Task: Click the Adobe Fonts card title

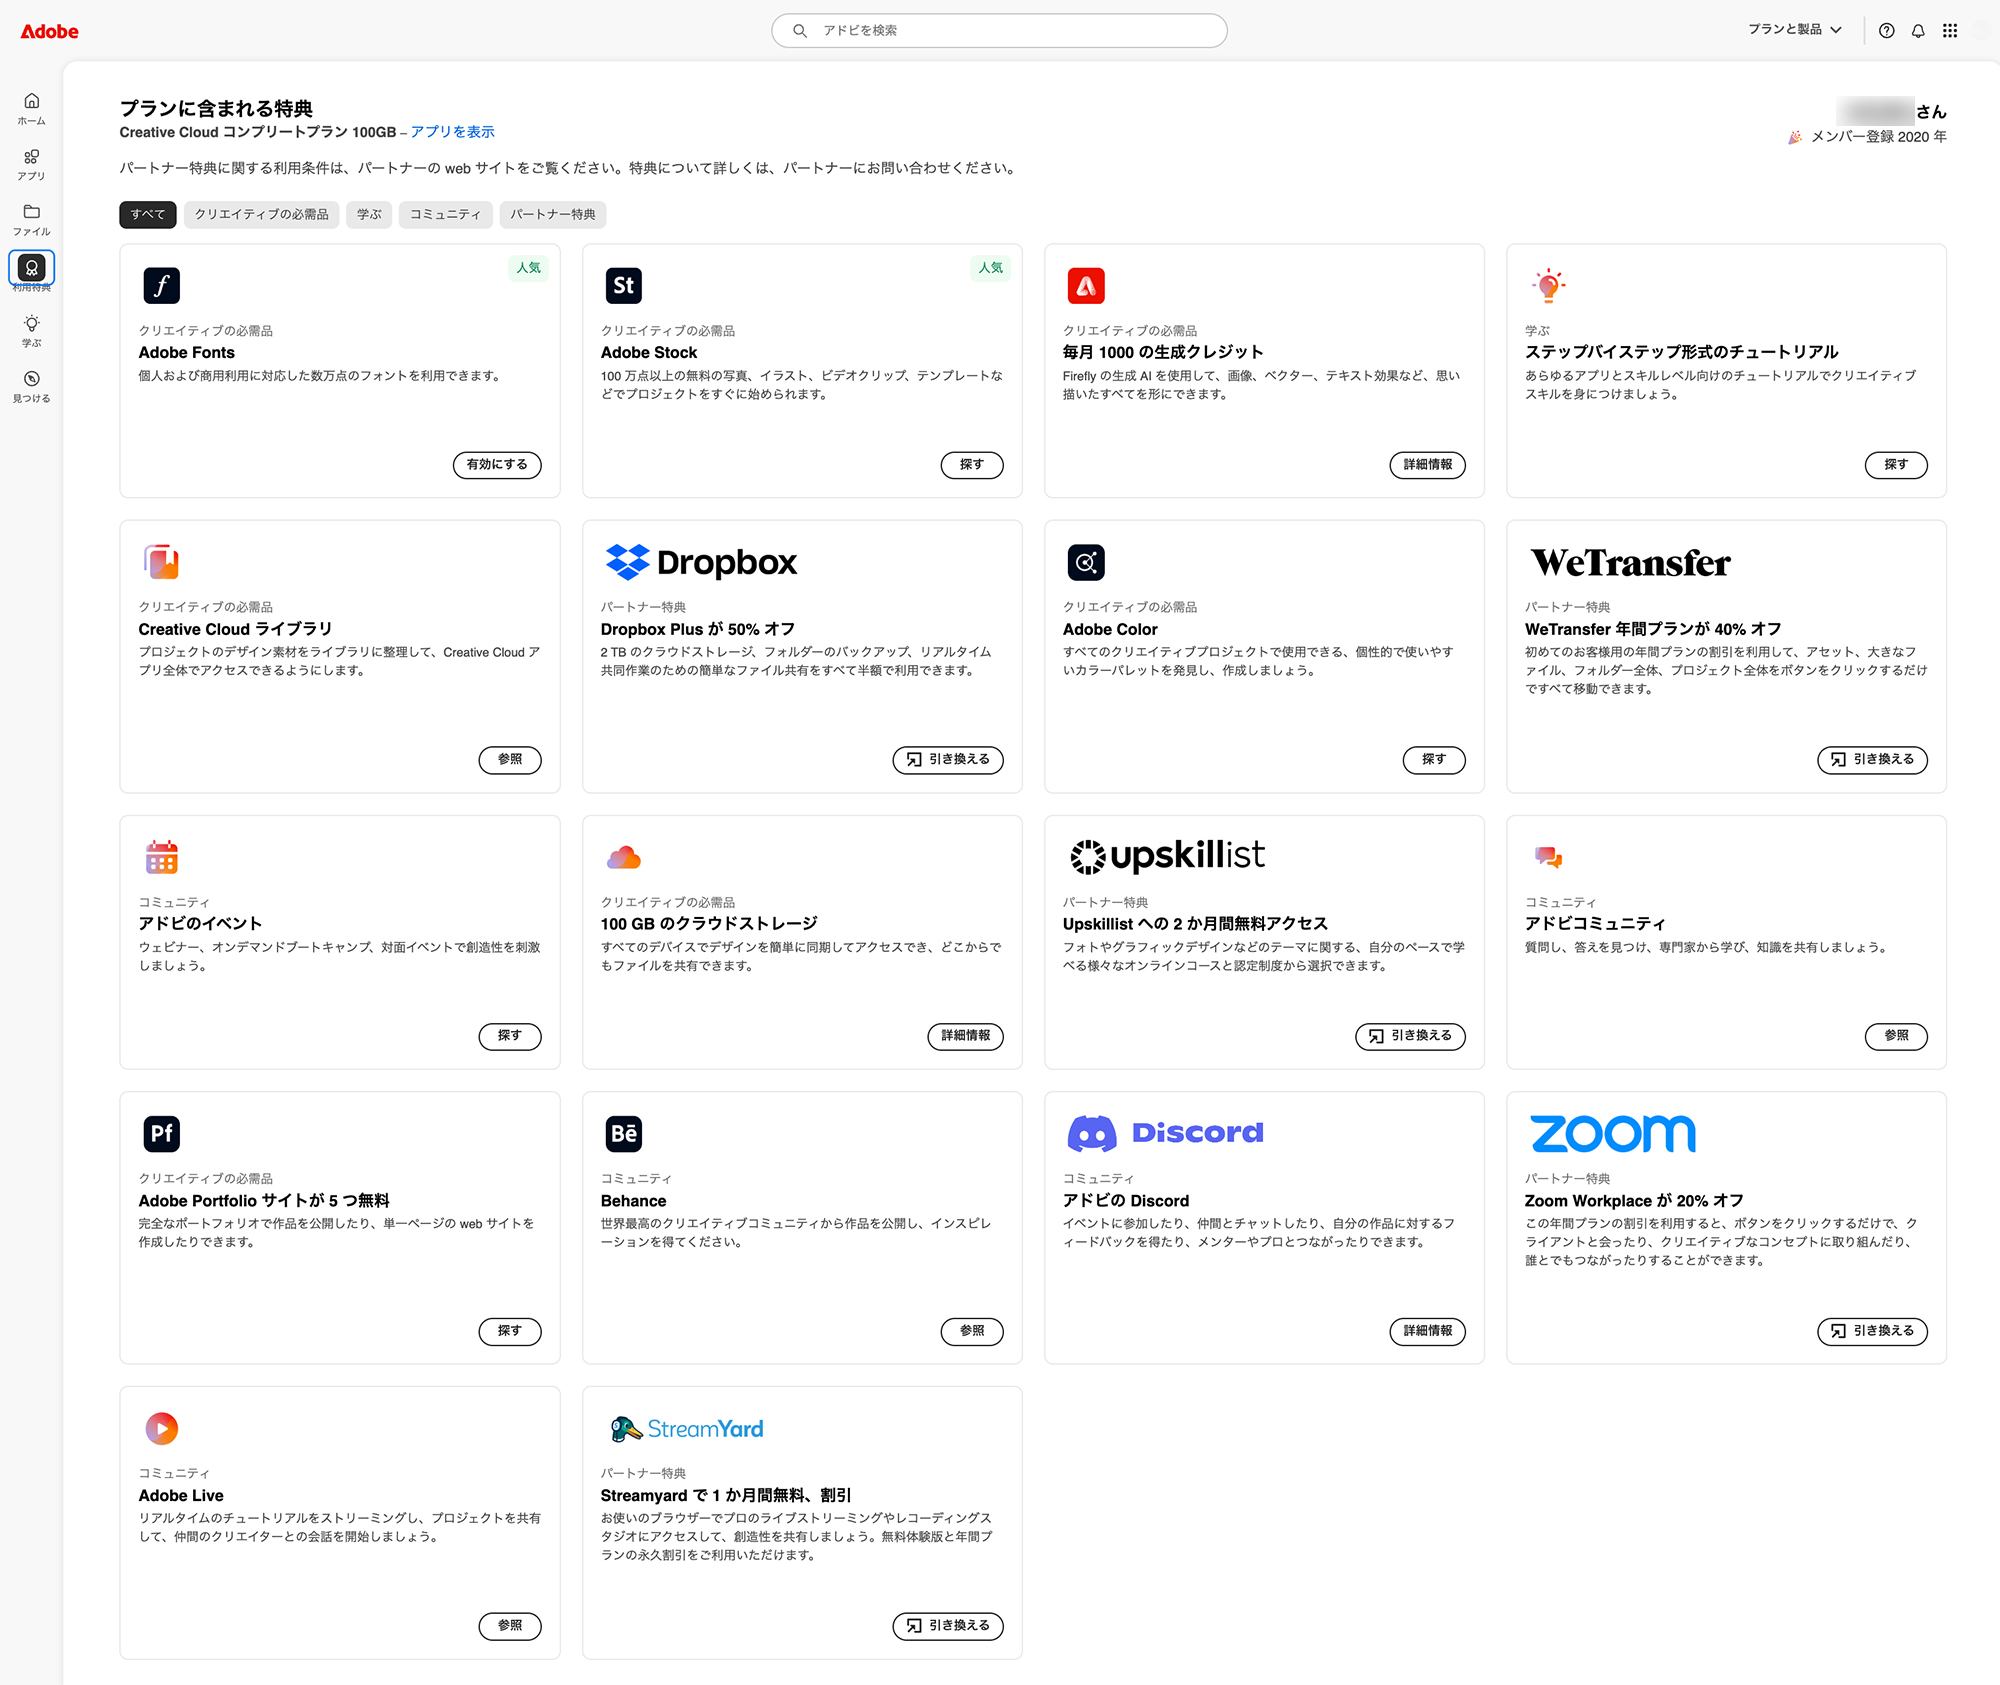Action: [186, 353]
